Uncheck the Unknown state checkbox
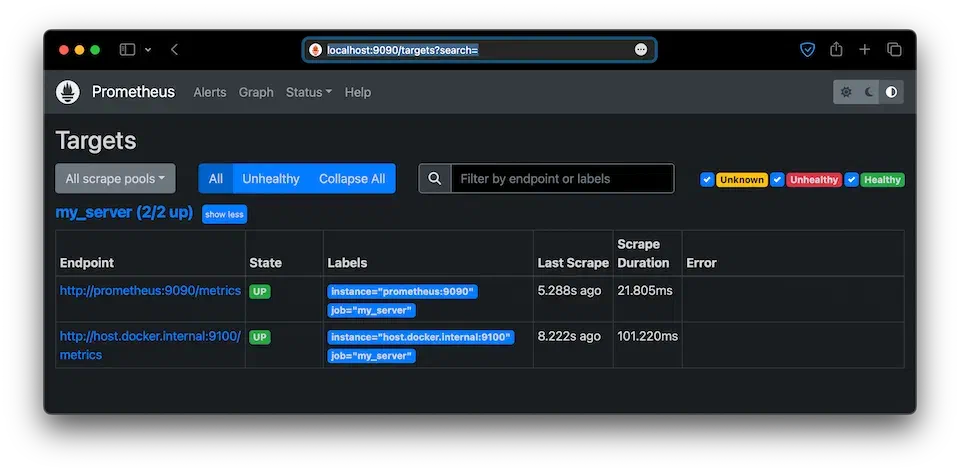Viewport: 960px width, 472px height. (707, 180)
